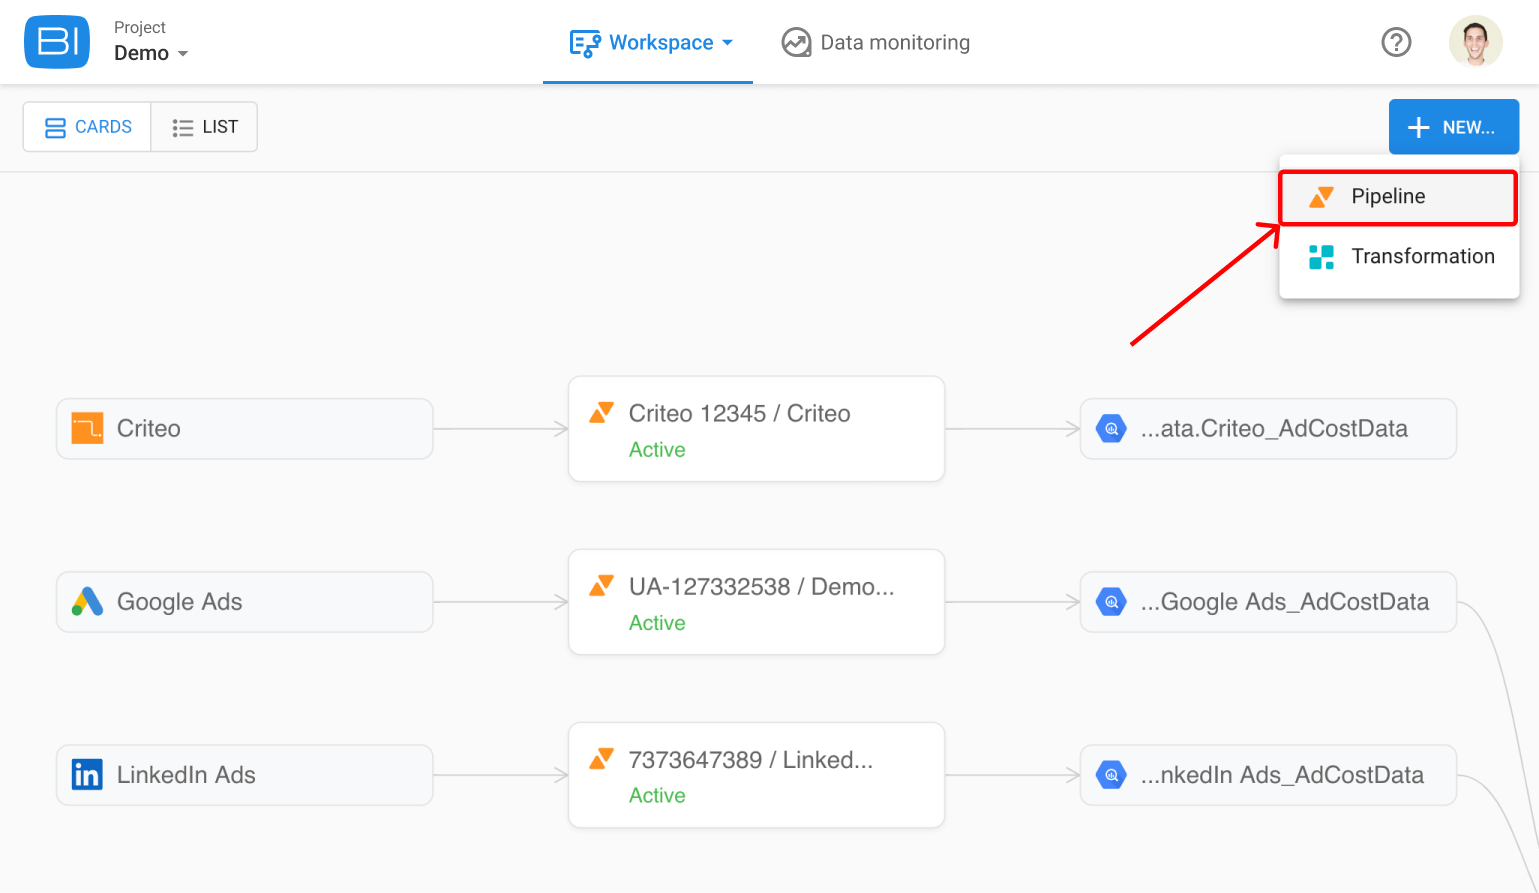
Task: Click the List view icon
Action: 182,128
